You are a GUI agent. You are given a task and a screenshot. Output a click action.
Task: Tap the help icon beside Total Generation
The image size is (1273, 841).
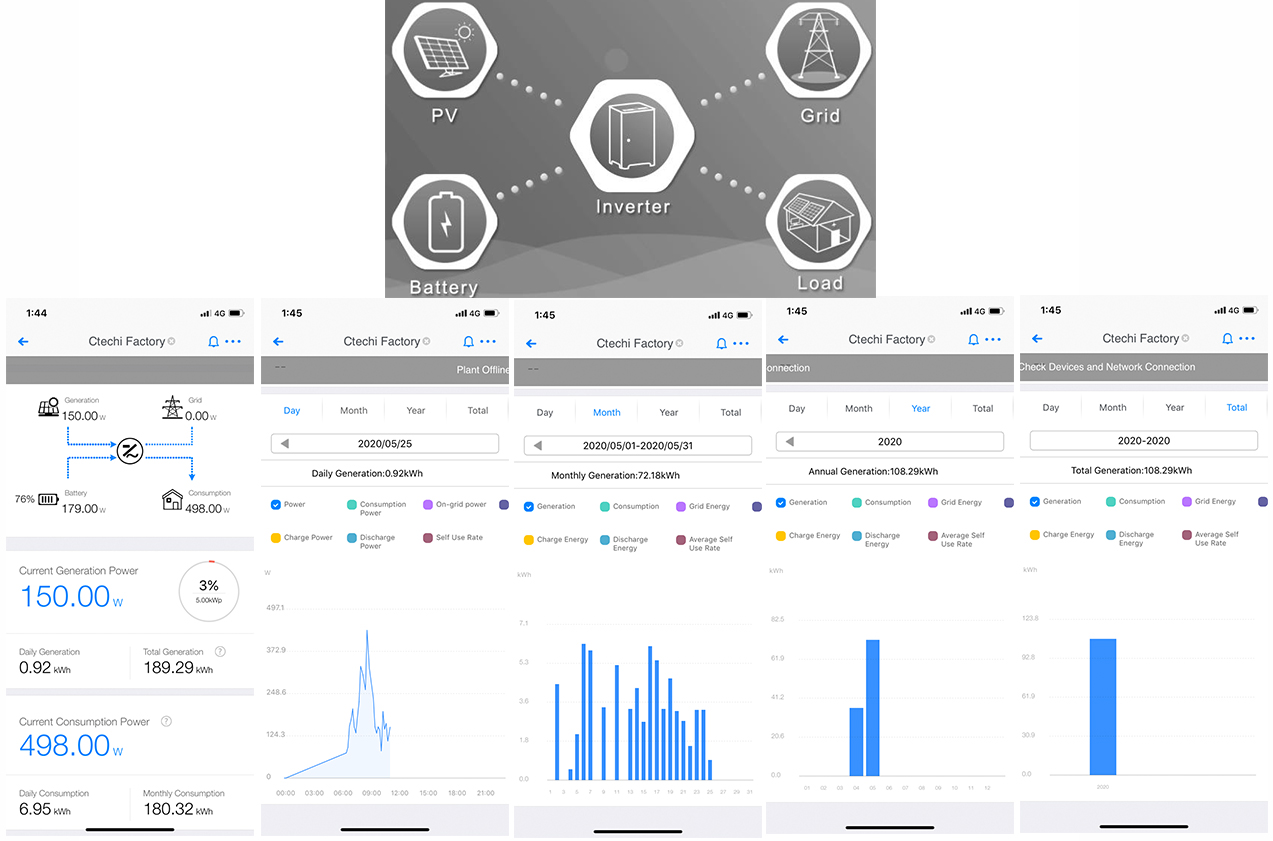(x=220, y=651)
